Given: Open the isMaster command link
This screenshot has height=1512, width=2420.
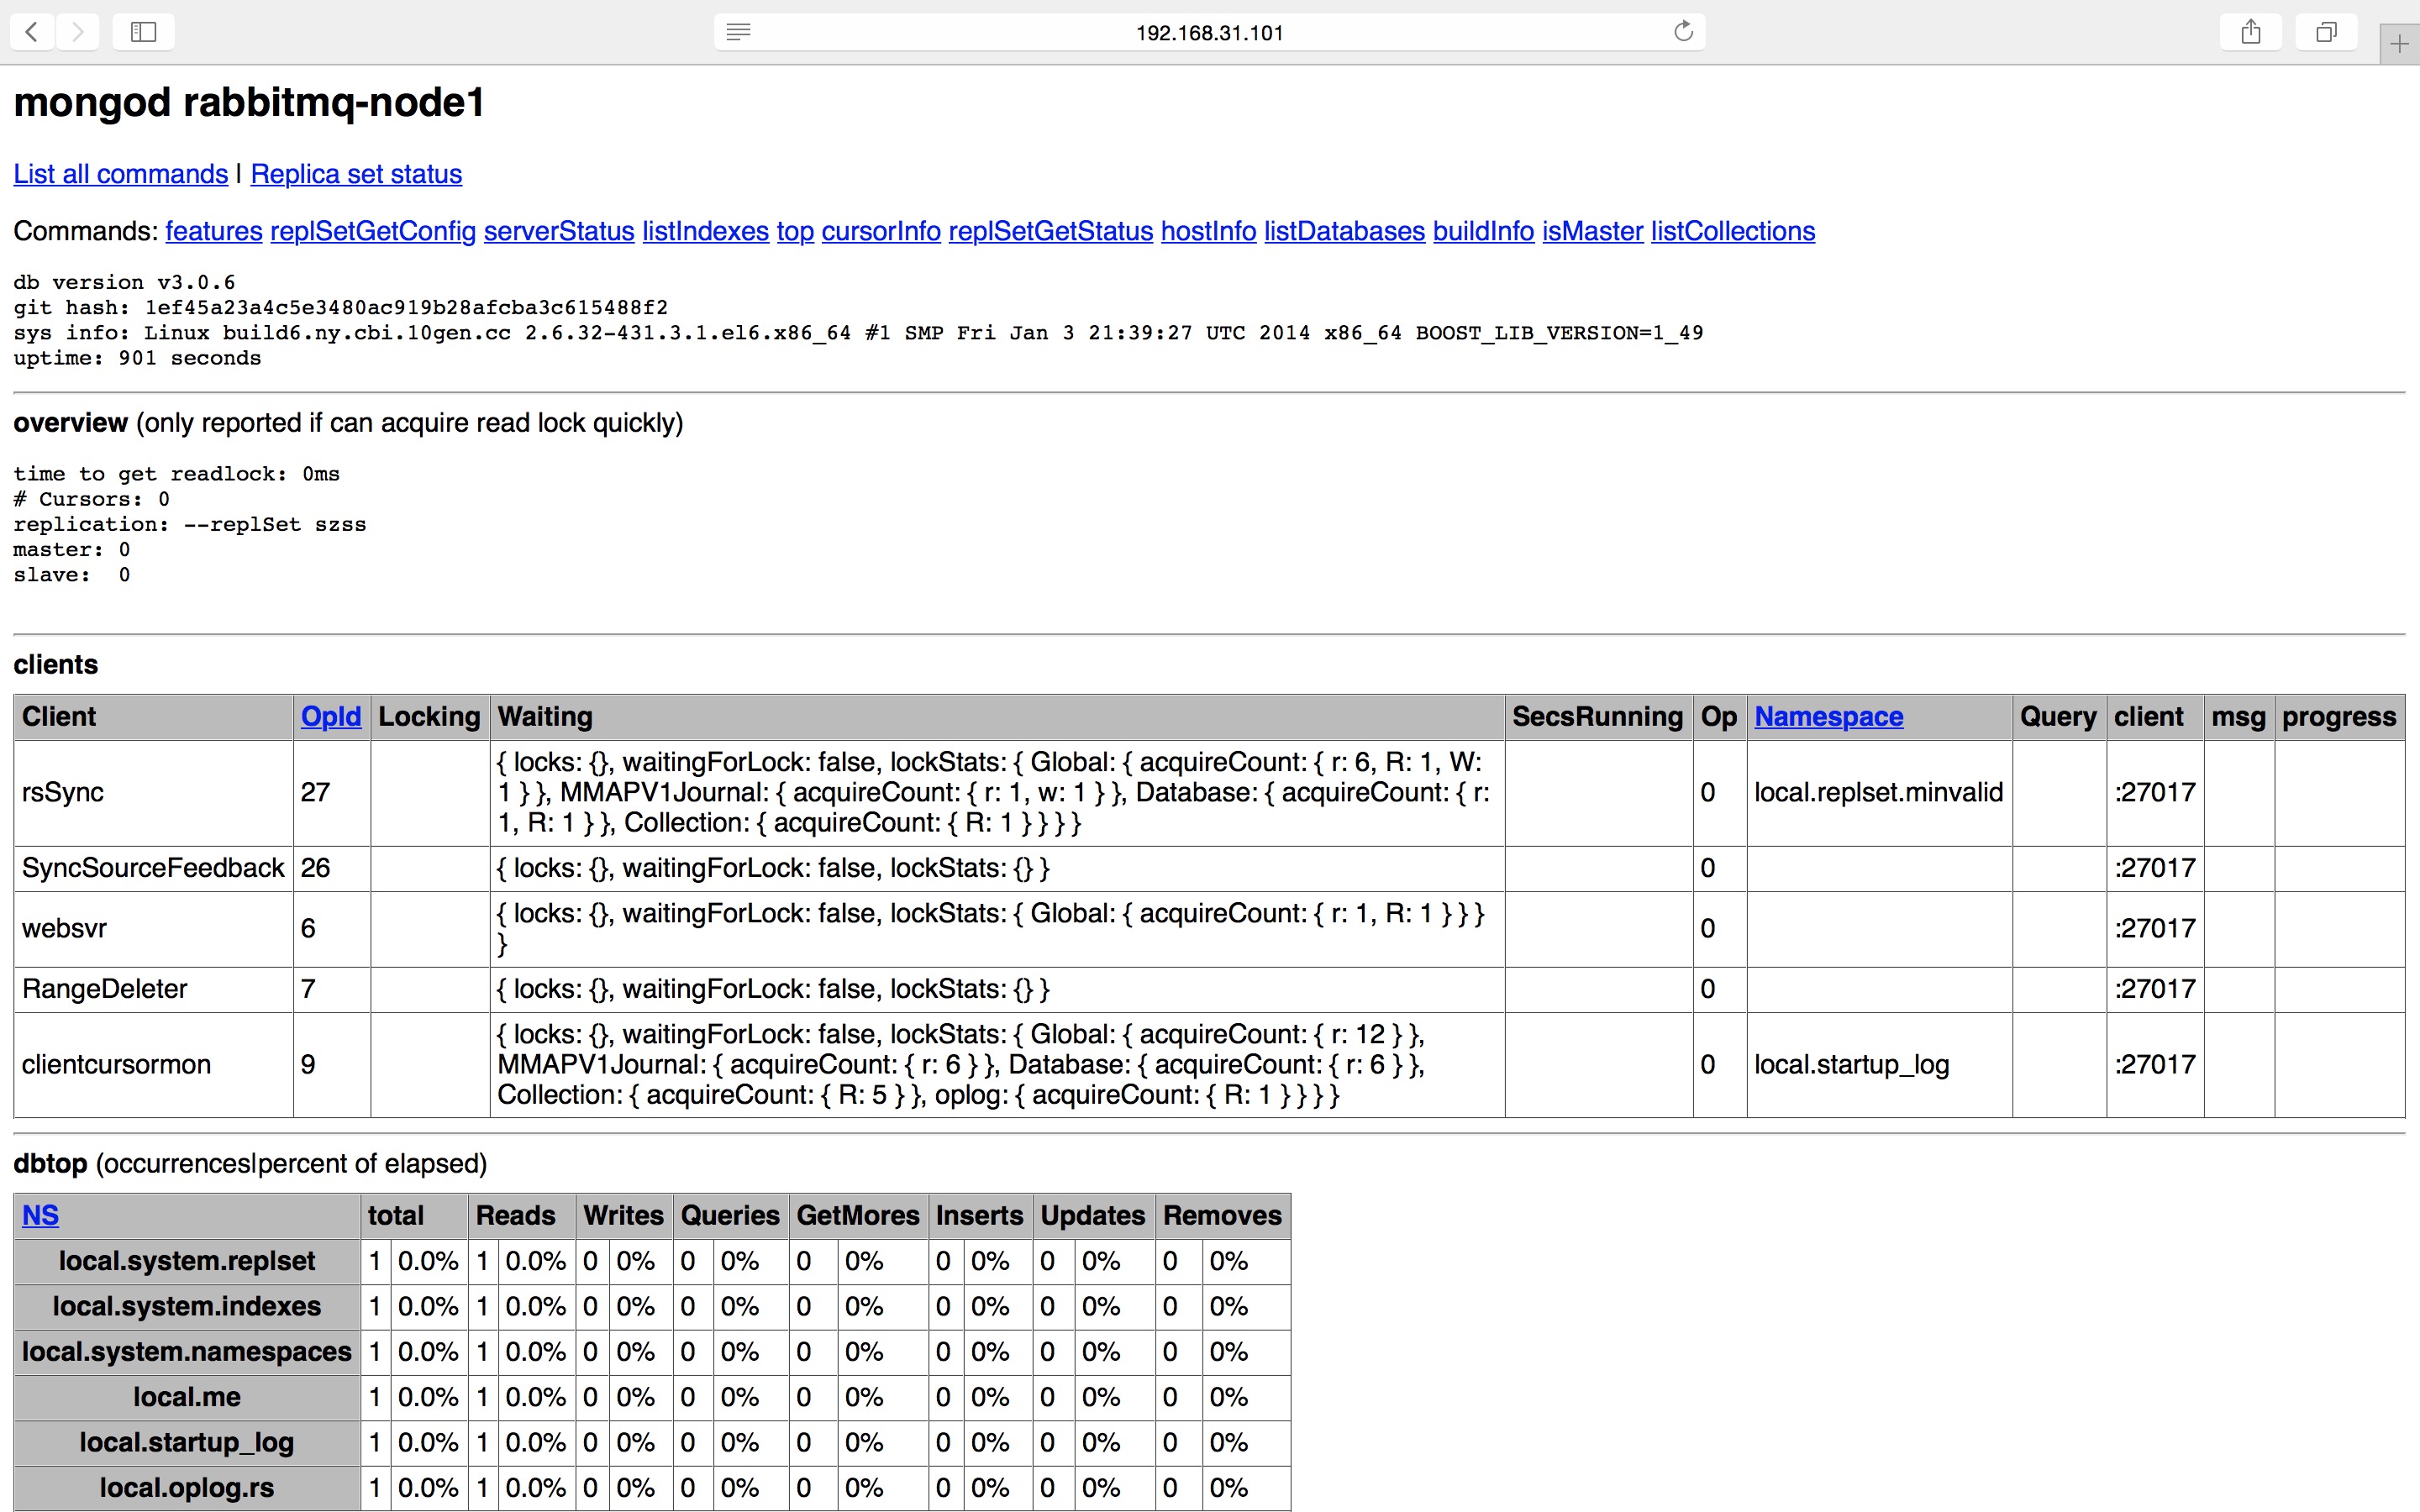Looking at the screenshot, I should (x=1592, y=231).
